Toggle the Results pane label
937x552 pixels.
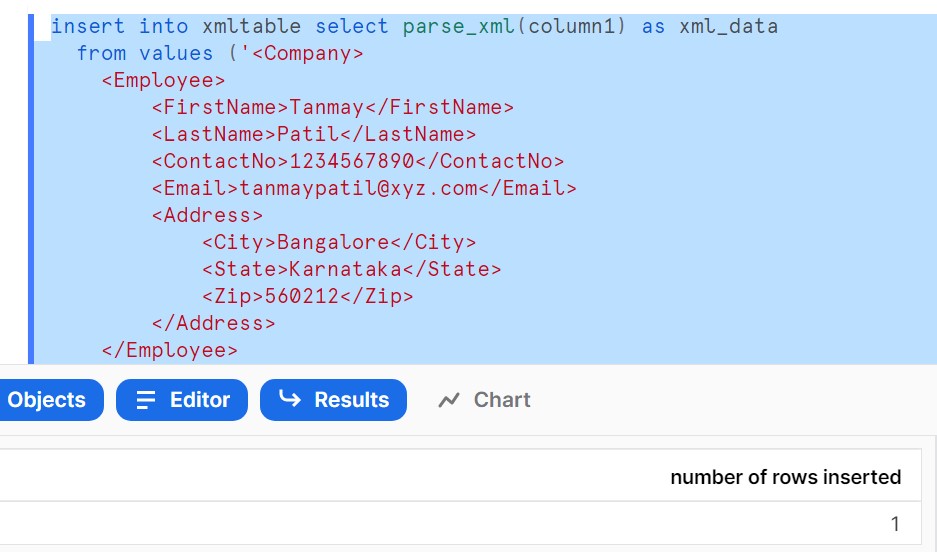click(351, 400)
